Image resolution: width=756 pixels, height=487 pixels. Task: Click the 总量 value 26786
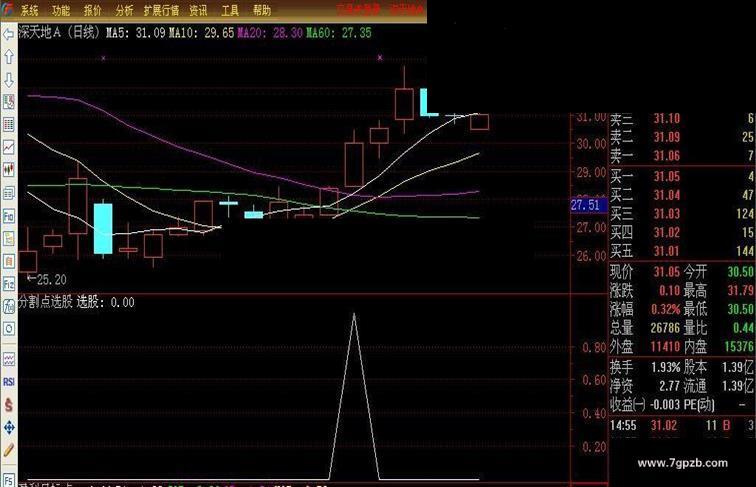click(665, 328)
